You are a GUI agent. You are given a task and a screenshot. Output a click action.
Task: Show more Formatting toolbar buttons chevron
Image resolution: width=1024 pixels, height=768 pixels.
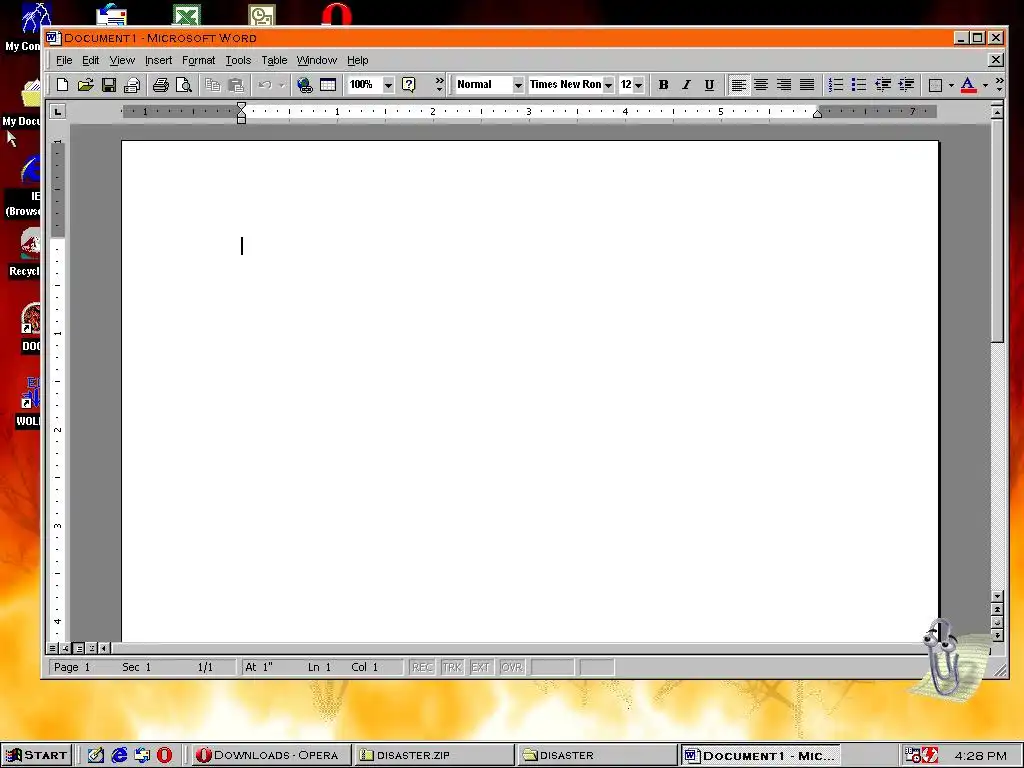[999, 84]
